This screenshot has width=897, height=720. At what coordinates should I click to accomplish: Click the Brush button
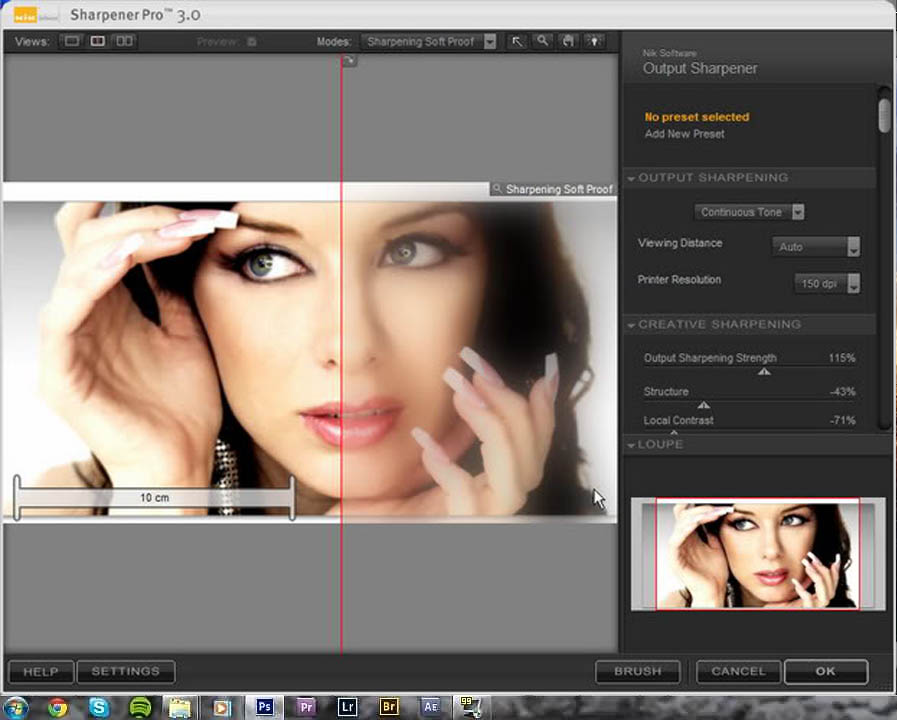pos(638,671)
